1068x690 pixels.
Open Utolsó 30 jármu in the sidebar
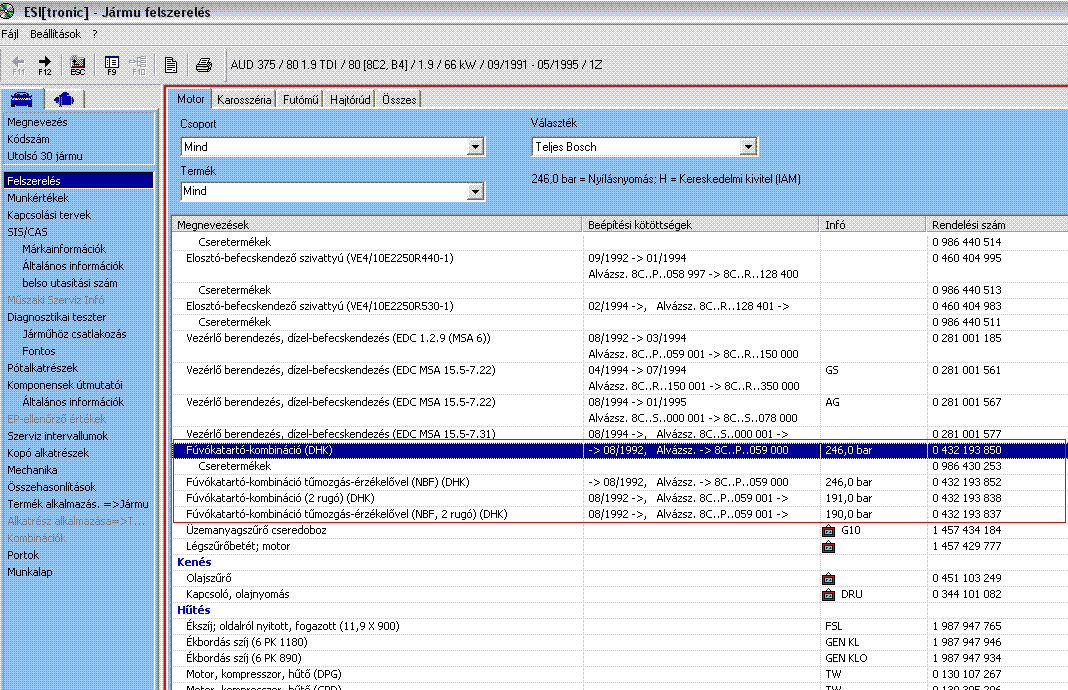coord(45,156)
